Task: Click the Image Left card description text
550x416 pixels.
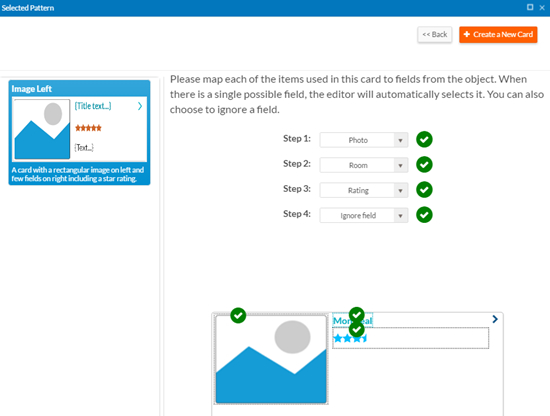Action: (78, 174)
